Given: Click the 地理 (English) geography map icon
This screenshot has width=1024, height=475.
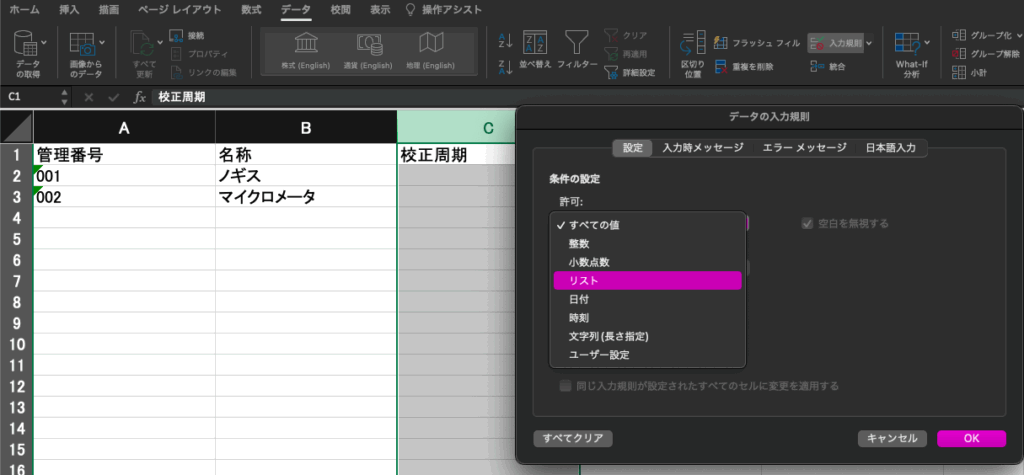Looking at the screenshot, I should pos(431,44).
